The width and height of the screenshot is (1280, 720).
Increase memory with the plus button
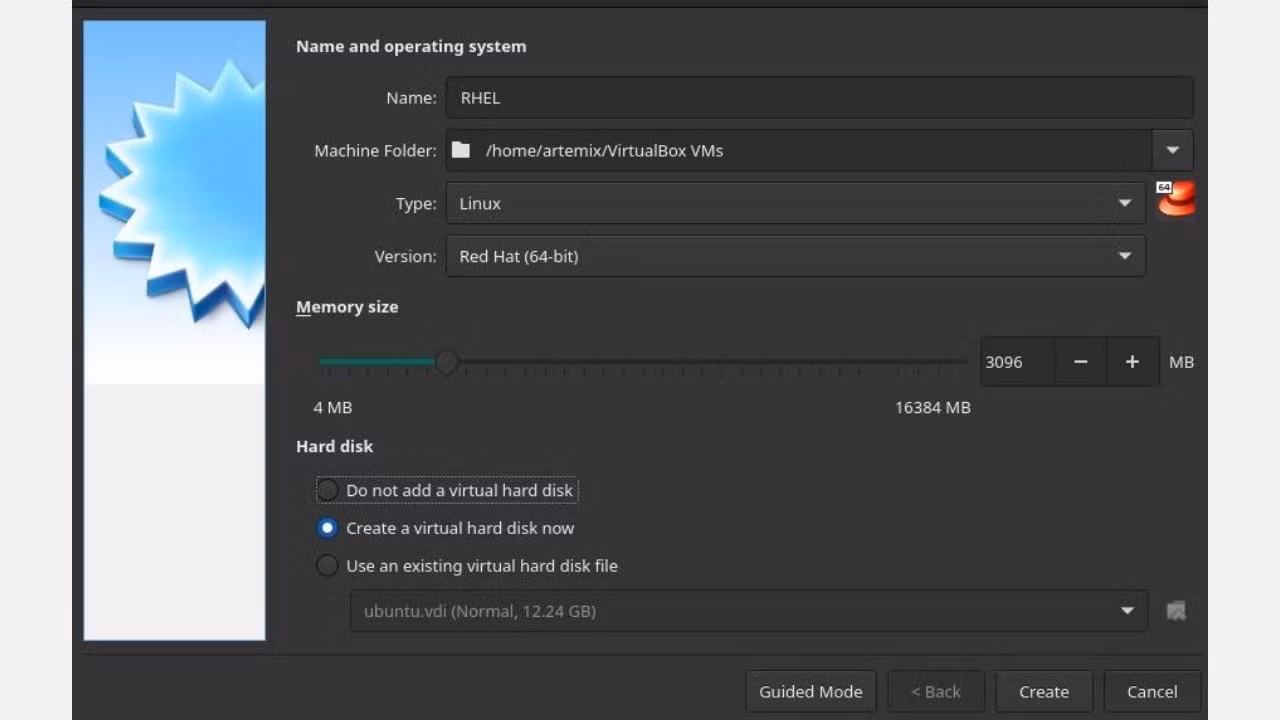coord(1132,362)
